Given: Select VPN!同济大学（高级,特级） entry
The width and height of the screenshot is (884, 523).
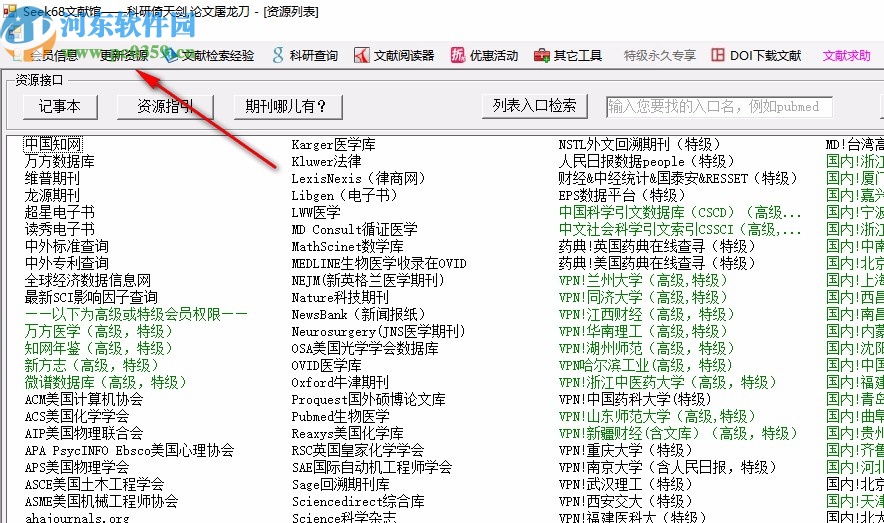Looking at the screenshot, I should [643, 298].
